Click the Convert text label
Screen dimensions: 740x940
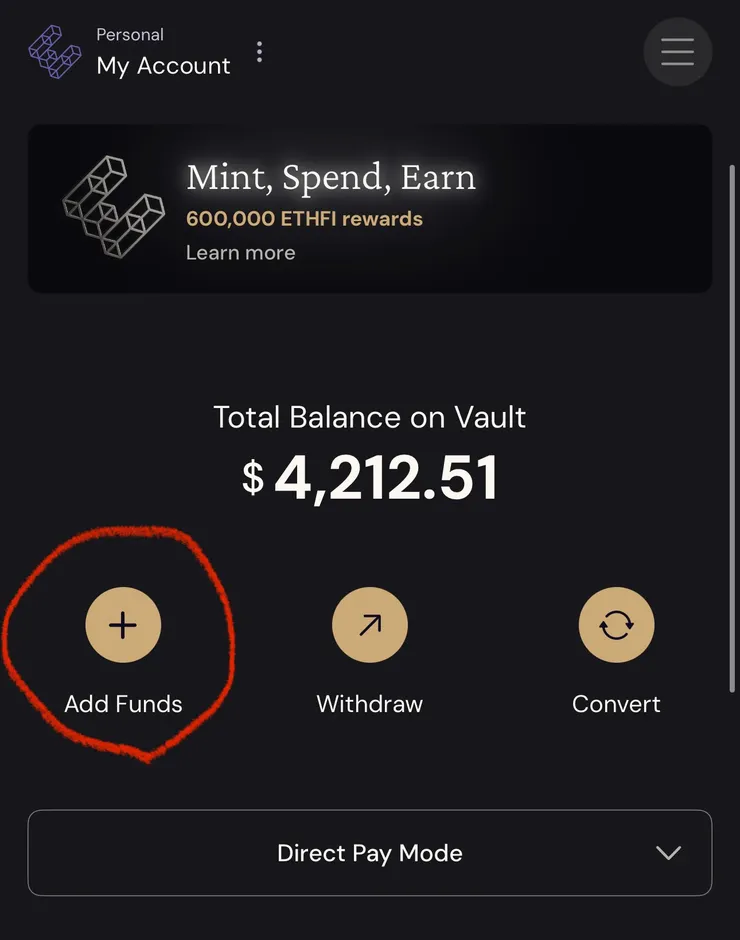click(616, 704)
